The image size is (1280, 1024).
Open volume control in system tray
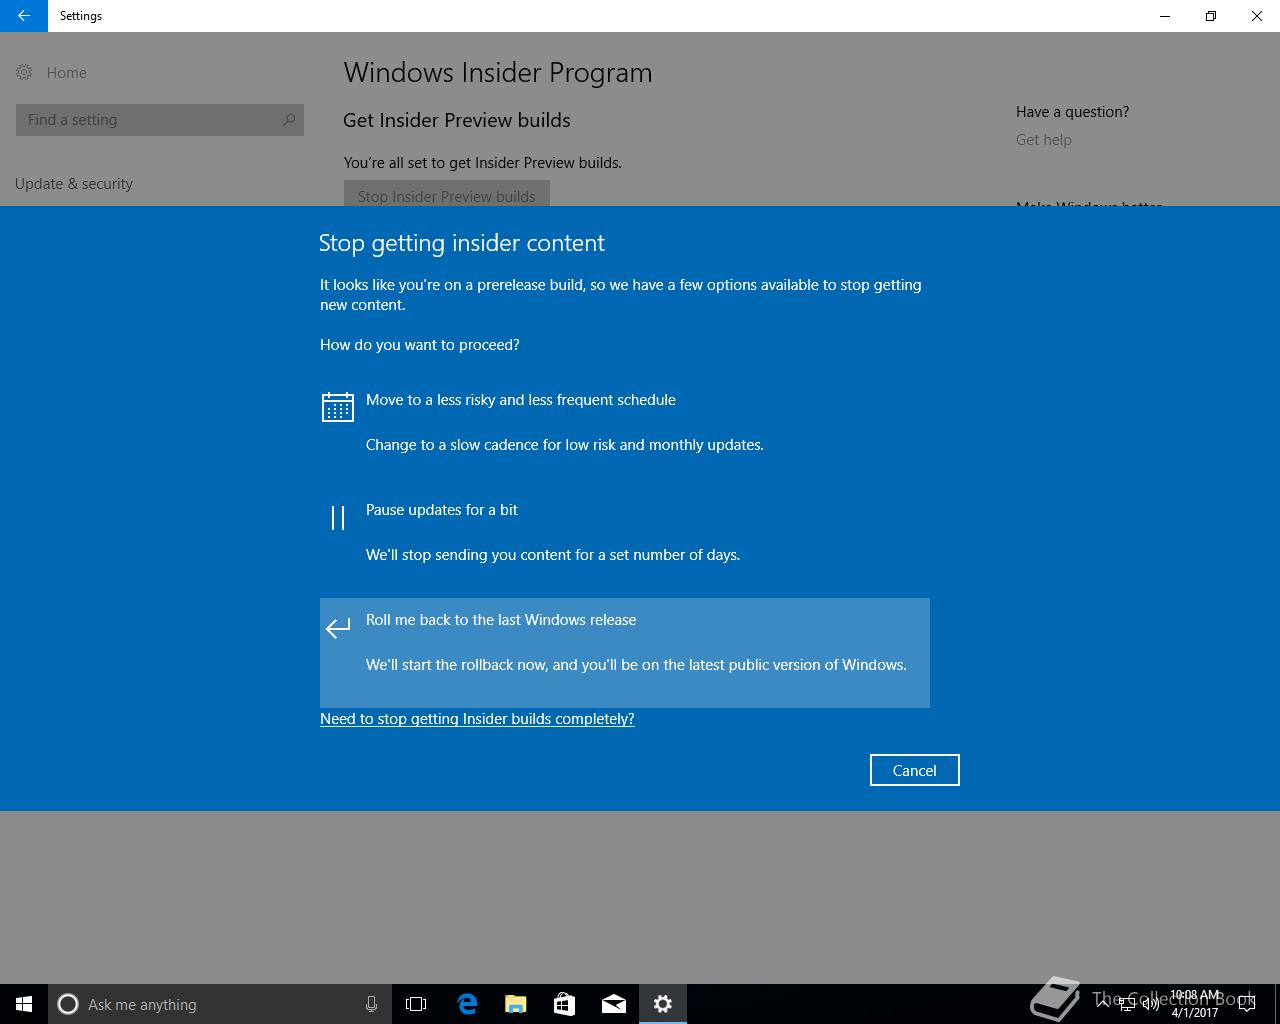[1151, 1004]
